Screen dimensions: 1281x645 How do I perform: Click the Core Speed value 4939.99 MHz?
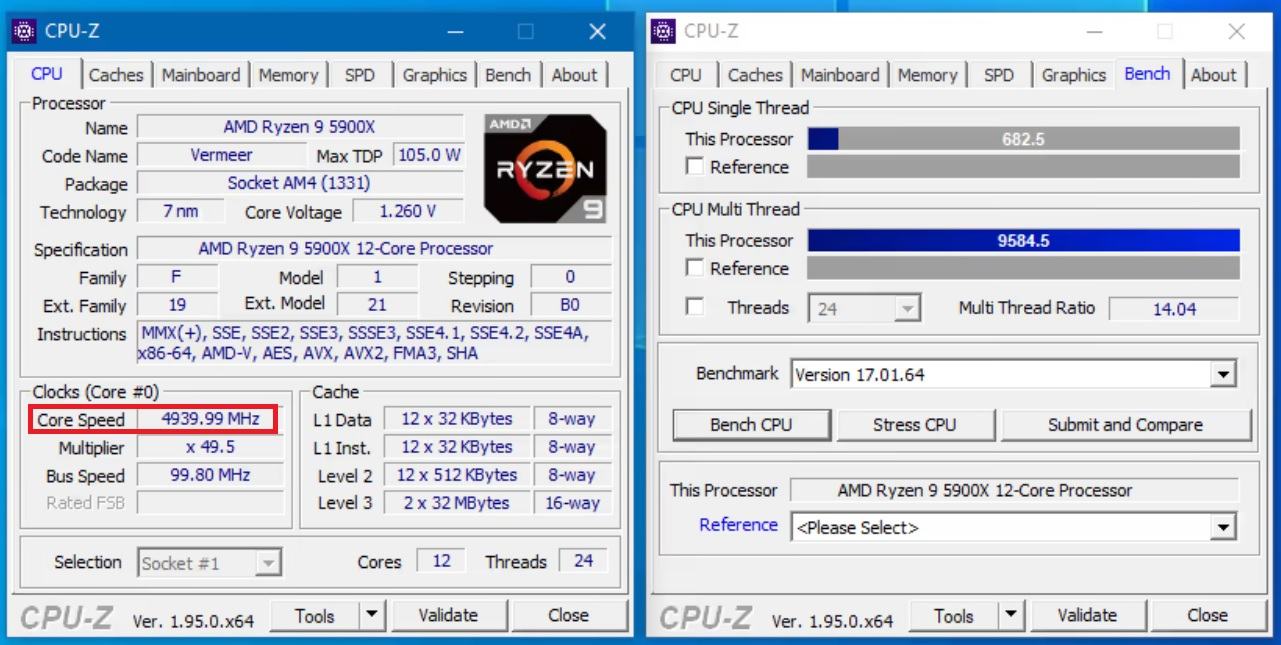coord(210,419)
